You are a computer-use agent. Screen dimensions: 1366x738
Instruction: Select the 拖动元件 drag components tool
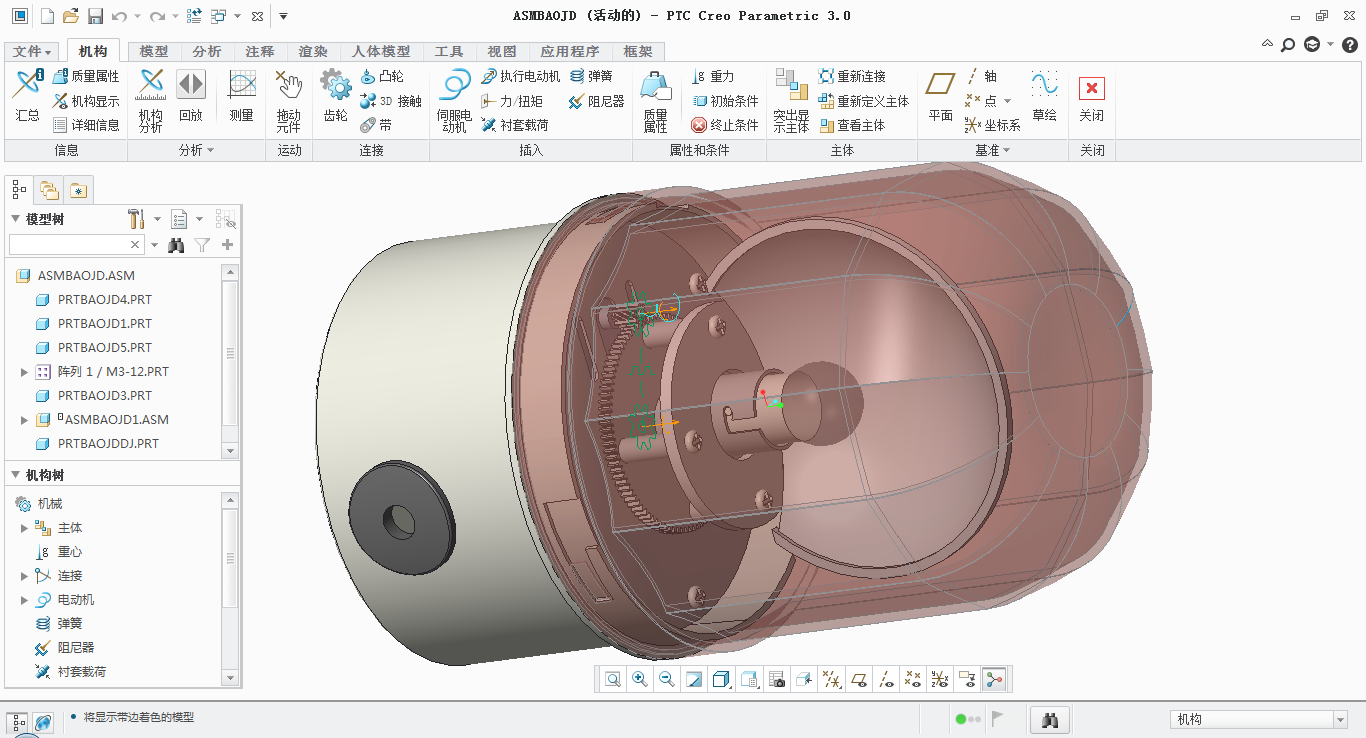pos(288,102)
